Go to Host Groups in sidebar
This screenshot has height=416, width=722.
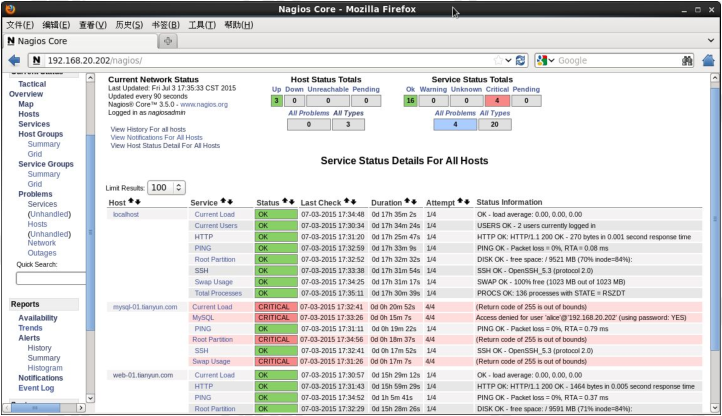pyautogui.click(x=41, y=134)
